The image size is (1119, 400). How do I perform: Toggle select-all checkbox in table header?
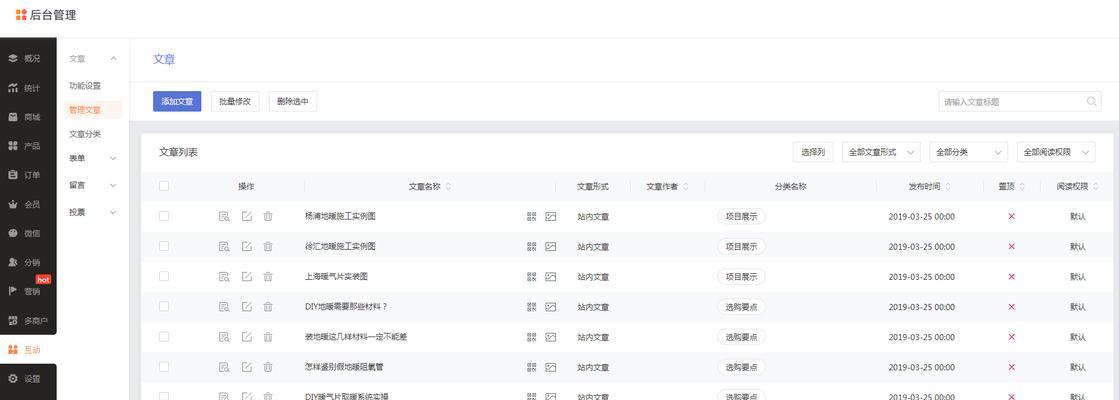pos(164,185)
